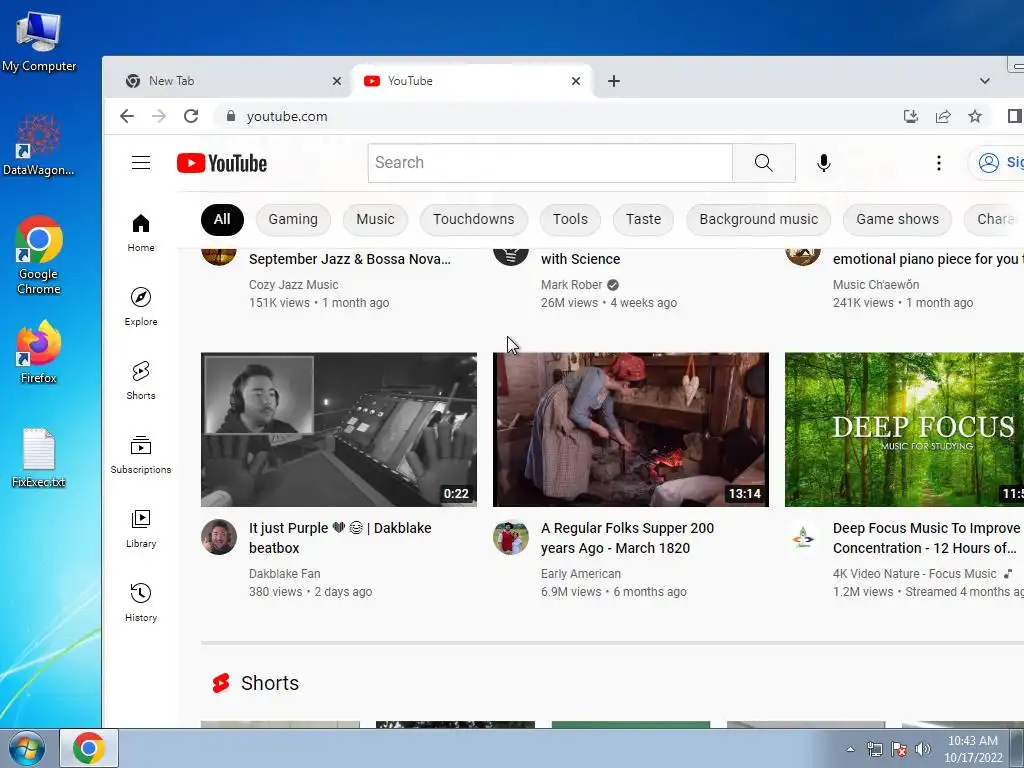Open YouTube settings three-dot menu
This screenshot has width=1024, height=768.
pyautogui.click(x=938, y=163)
